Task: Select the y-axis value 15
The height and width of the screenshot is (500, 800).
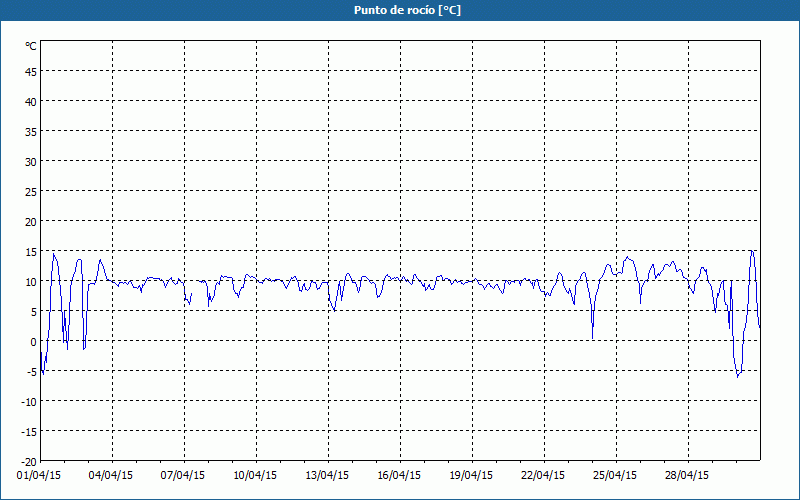Action: [31, 252]
